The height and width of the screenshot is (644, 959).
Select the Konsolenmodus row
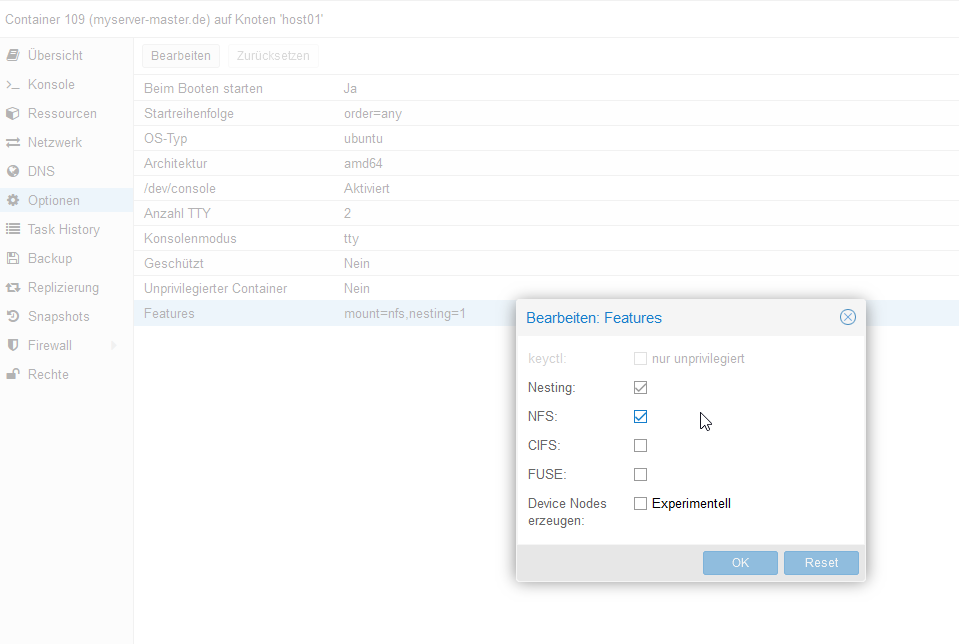[x=546, y=239]
